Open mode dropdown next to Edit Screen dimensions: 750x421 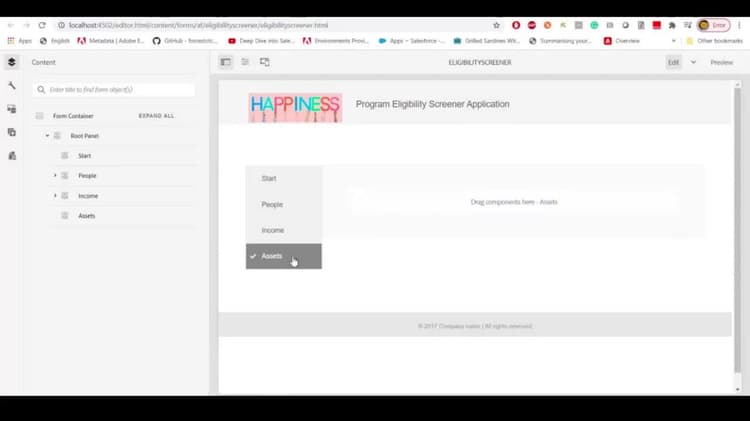click(x=693, y=62)
